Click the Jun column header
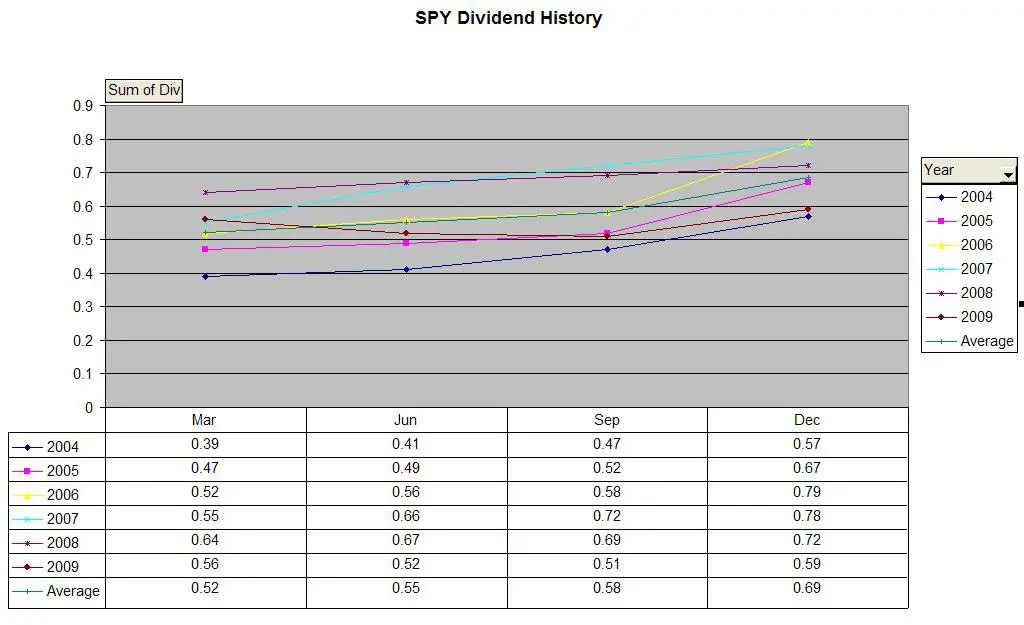This screenshot has width=1024, height=625. click(406, 420)
